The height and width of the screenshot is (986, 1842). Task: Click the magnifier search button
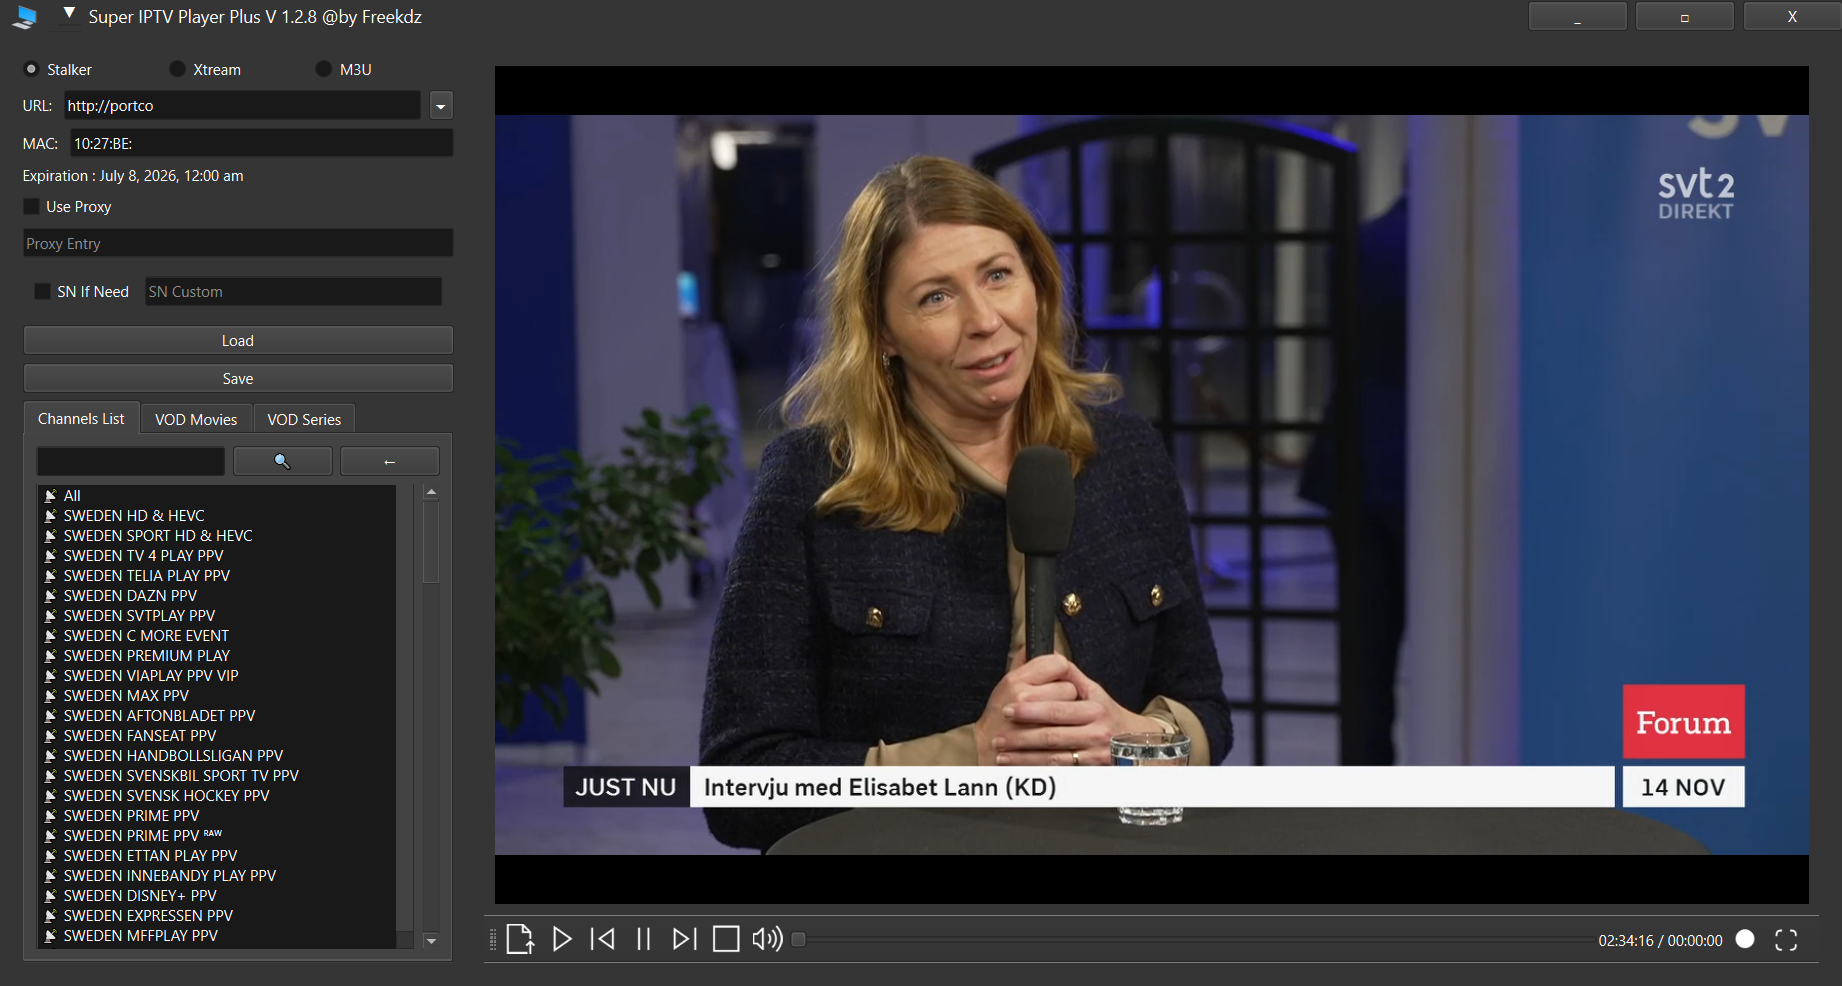pyautogui.click(x=282, y=461)
